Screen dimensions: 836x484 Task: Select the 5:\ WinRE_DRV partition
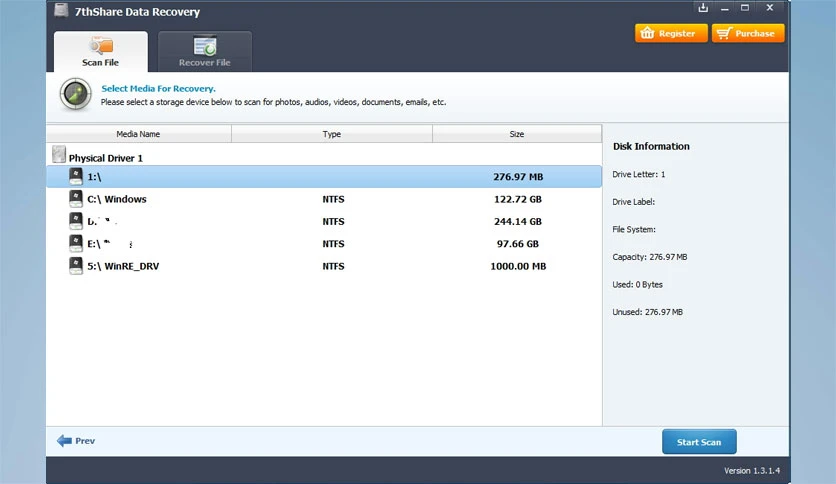click(324, 266)
